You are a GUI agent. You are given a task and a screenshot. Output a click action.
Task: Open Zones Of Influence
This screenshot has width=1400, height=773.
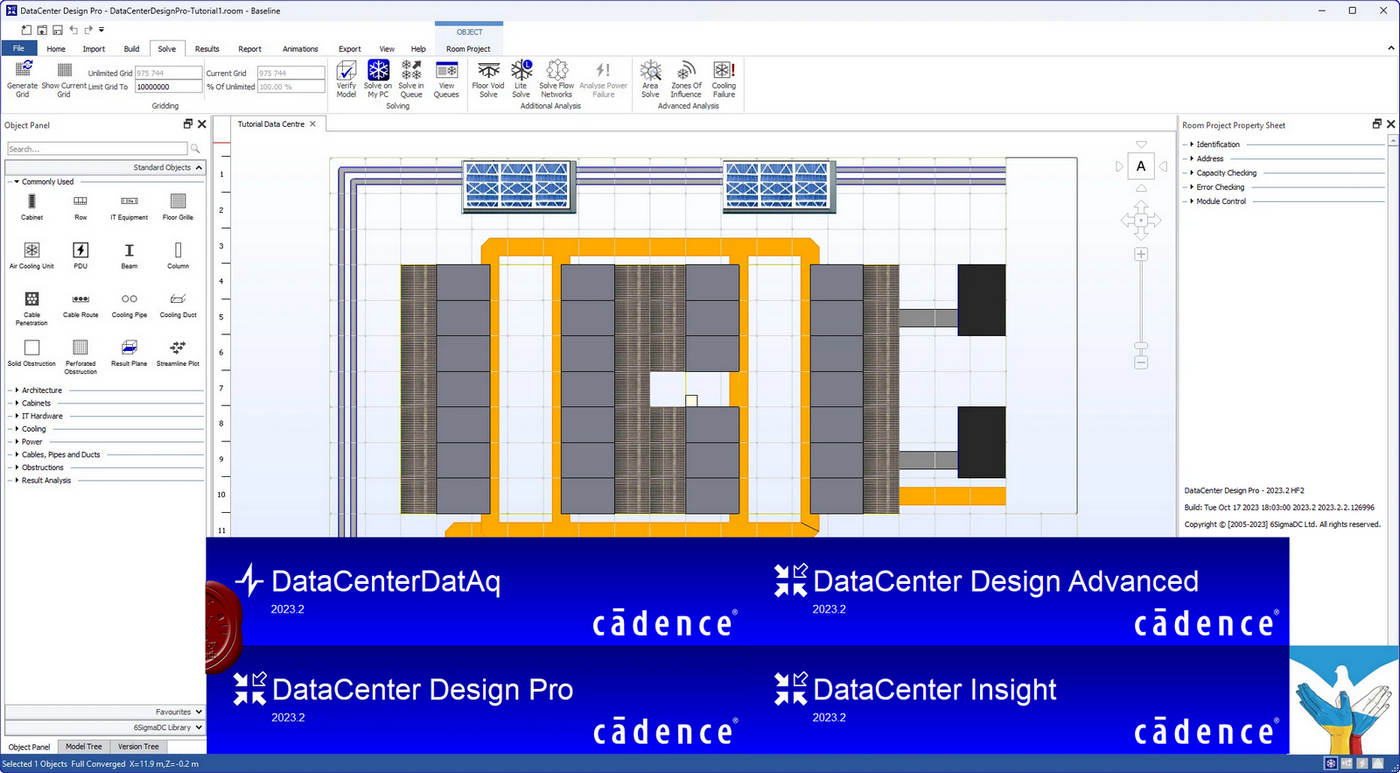point(686,78)
